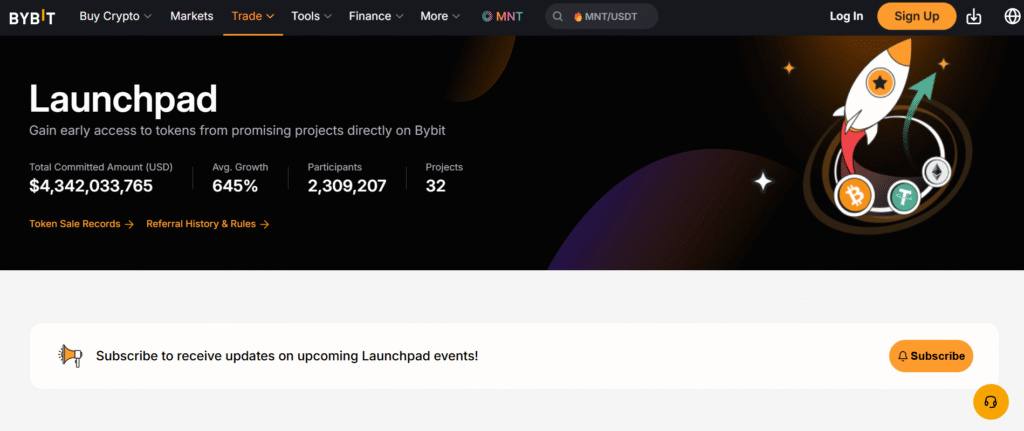This screenshot has height=431, width=1024.
Task: Open the Tools dropdown
Action: 312,16
